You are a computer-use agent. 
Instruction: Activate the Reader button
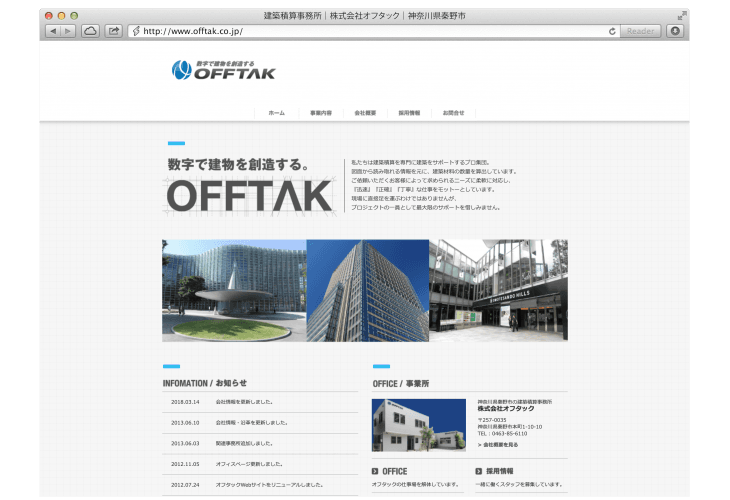[x=640, y=31]
